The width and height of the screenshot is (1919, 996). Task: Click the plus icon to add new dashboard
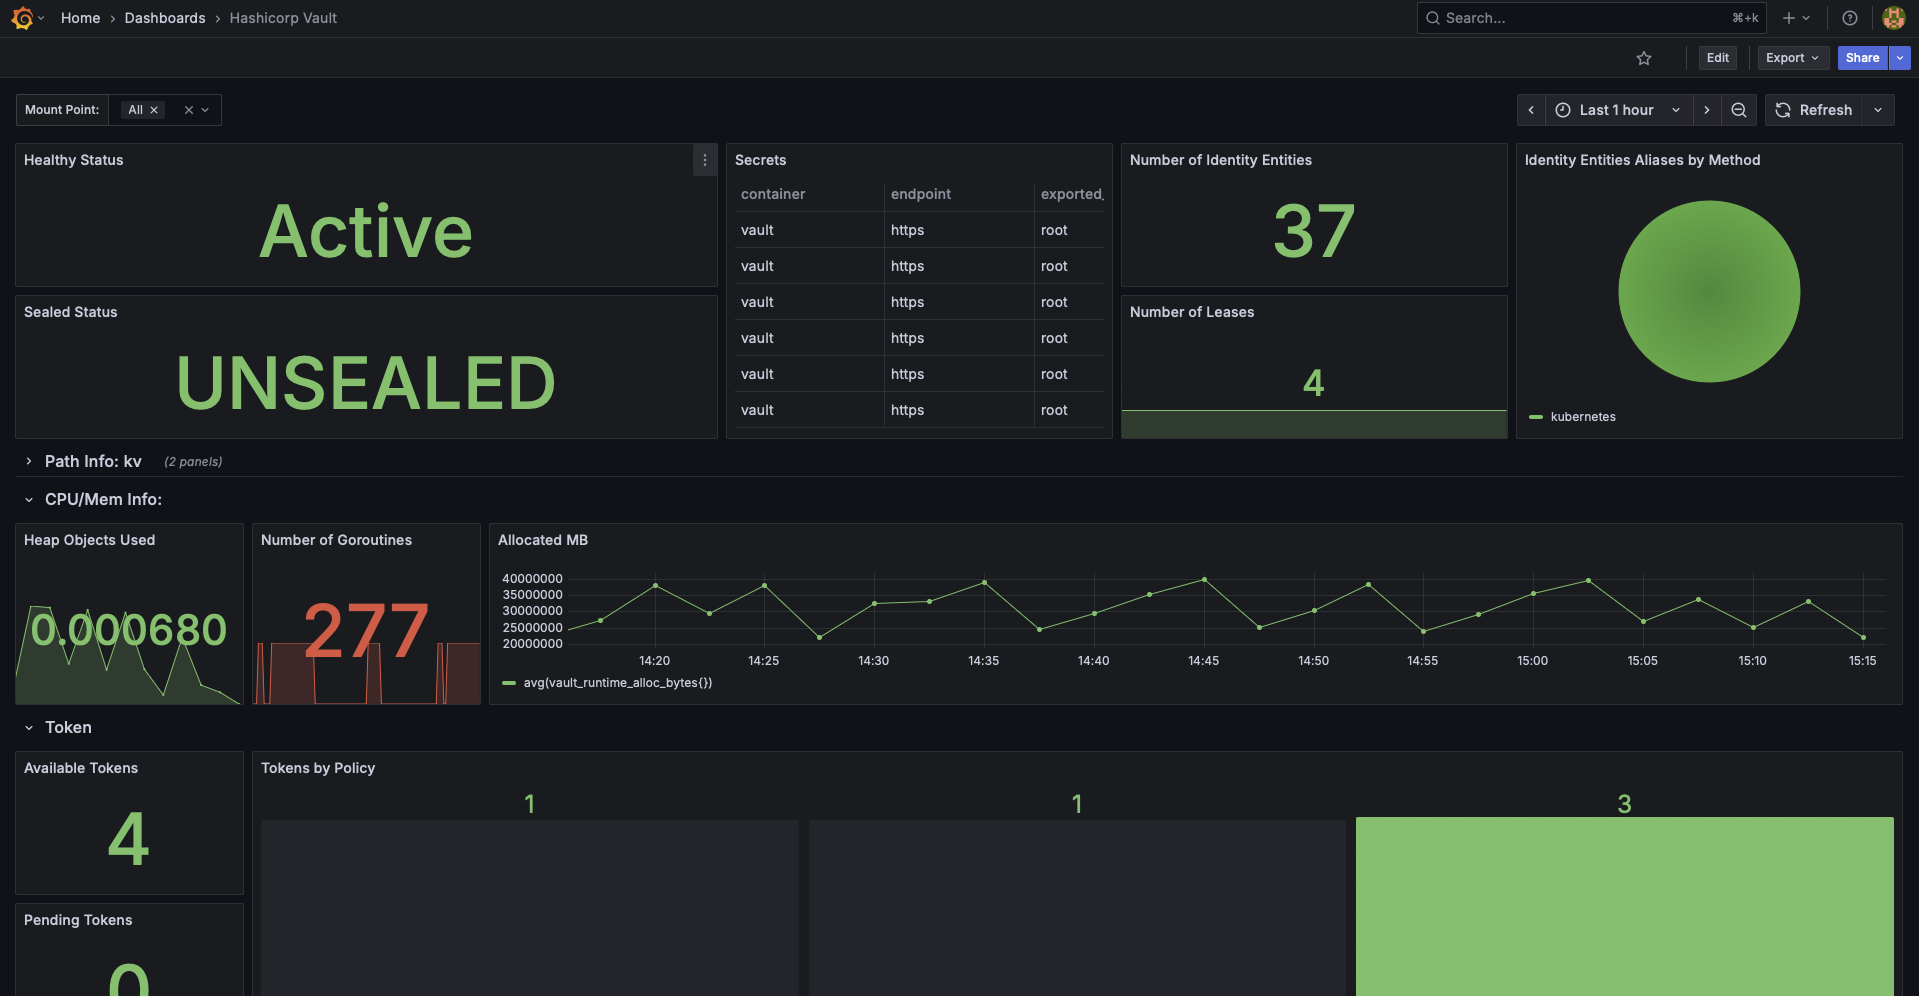tap(1789, 18)
